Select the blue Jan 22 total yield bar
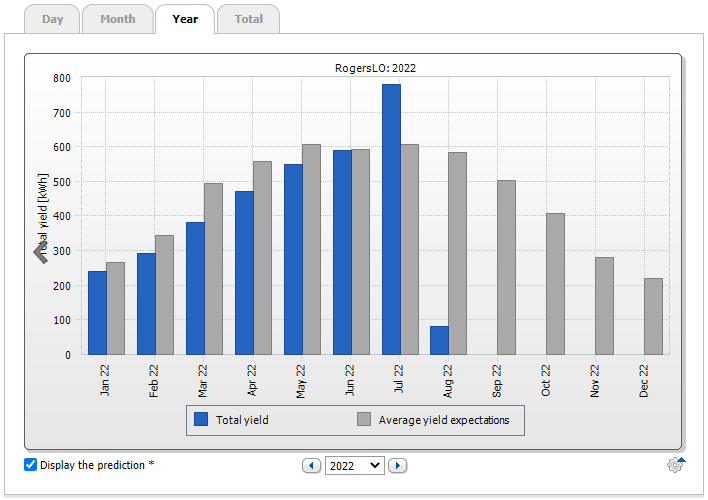 point(97,312)
